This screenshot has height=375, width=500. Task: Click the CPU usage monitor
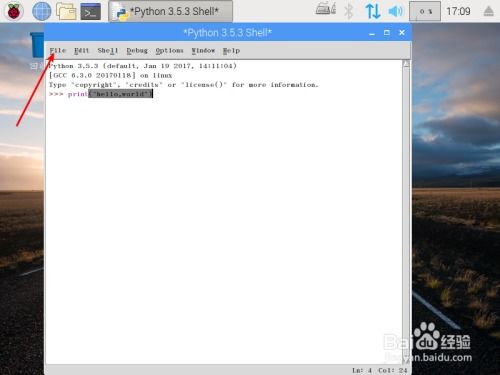425,11
